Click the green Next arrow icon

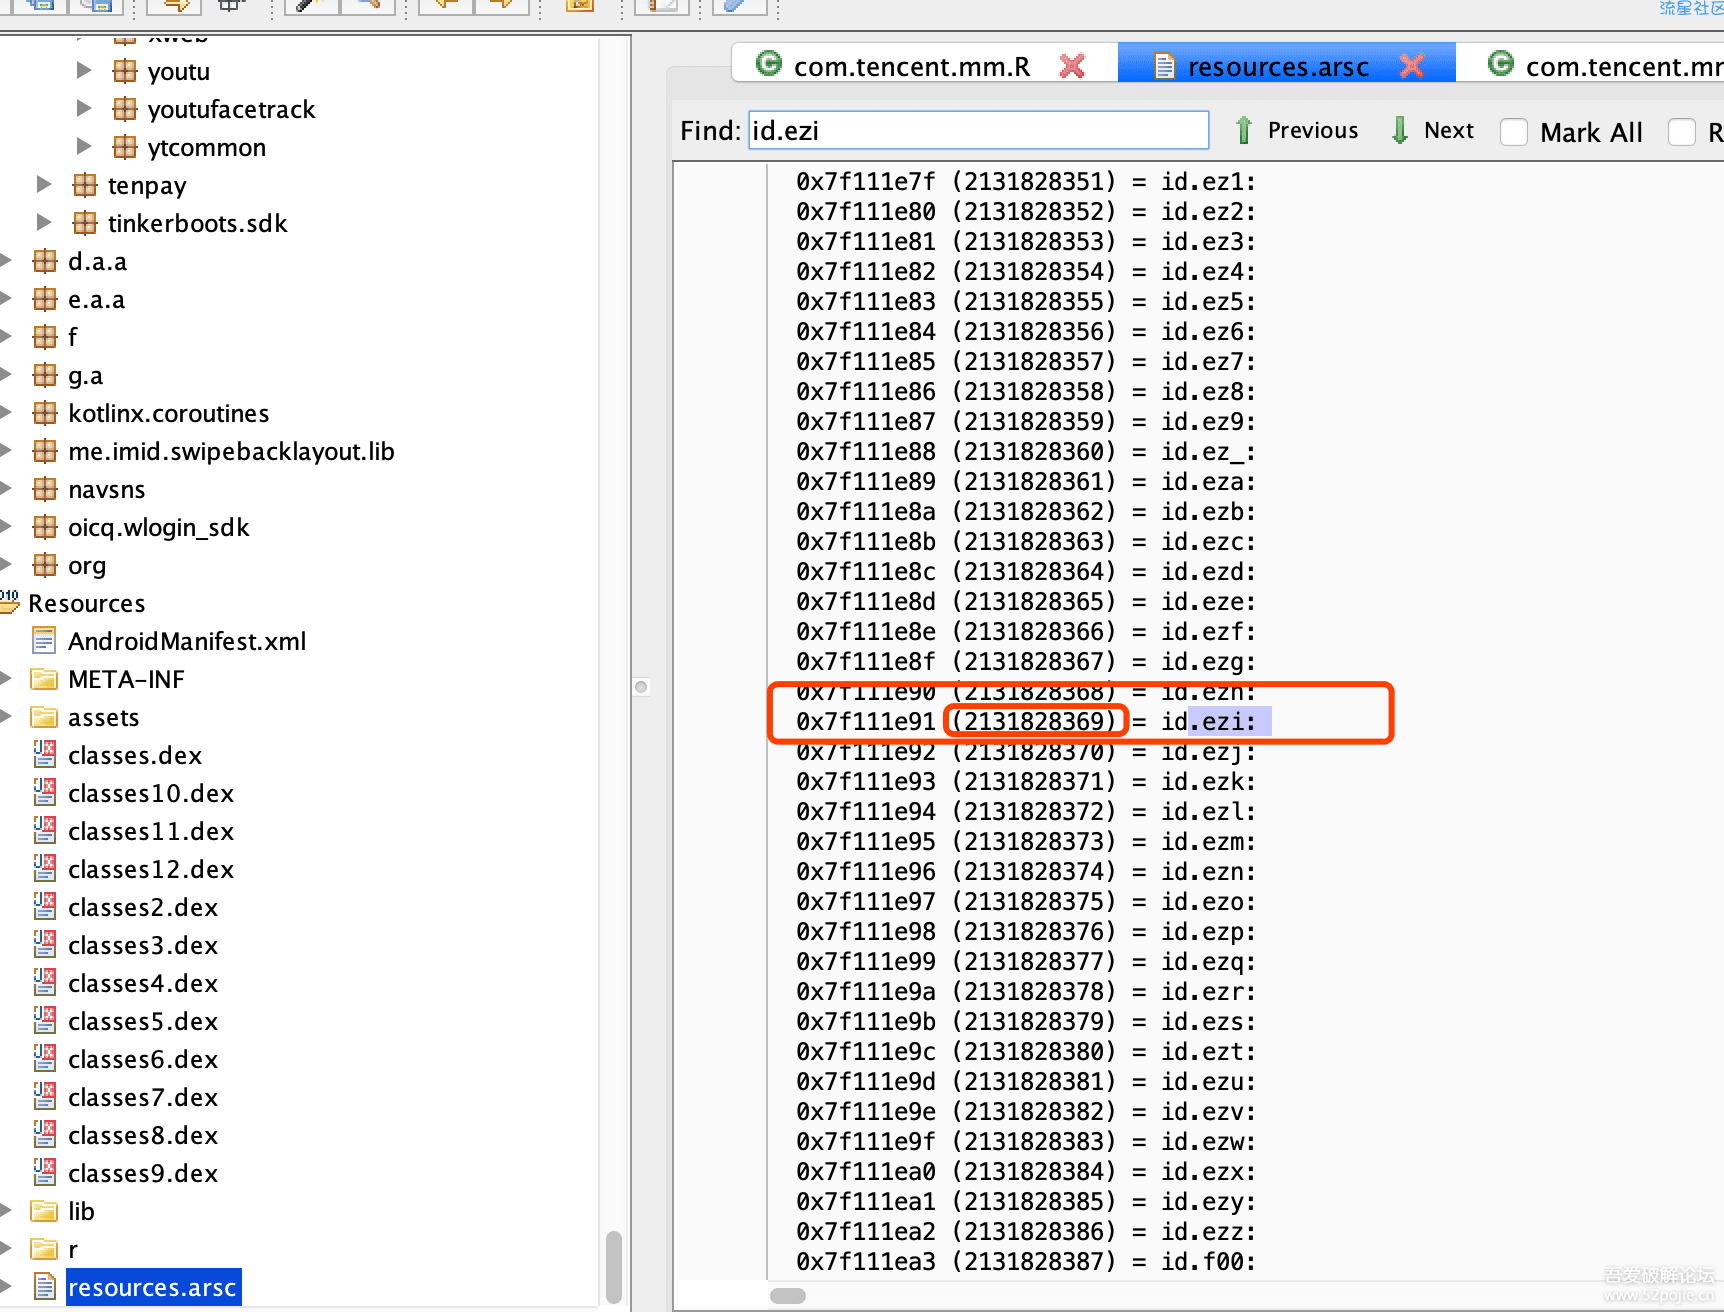click(1400, 130)
